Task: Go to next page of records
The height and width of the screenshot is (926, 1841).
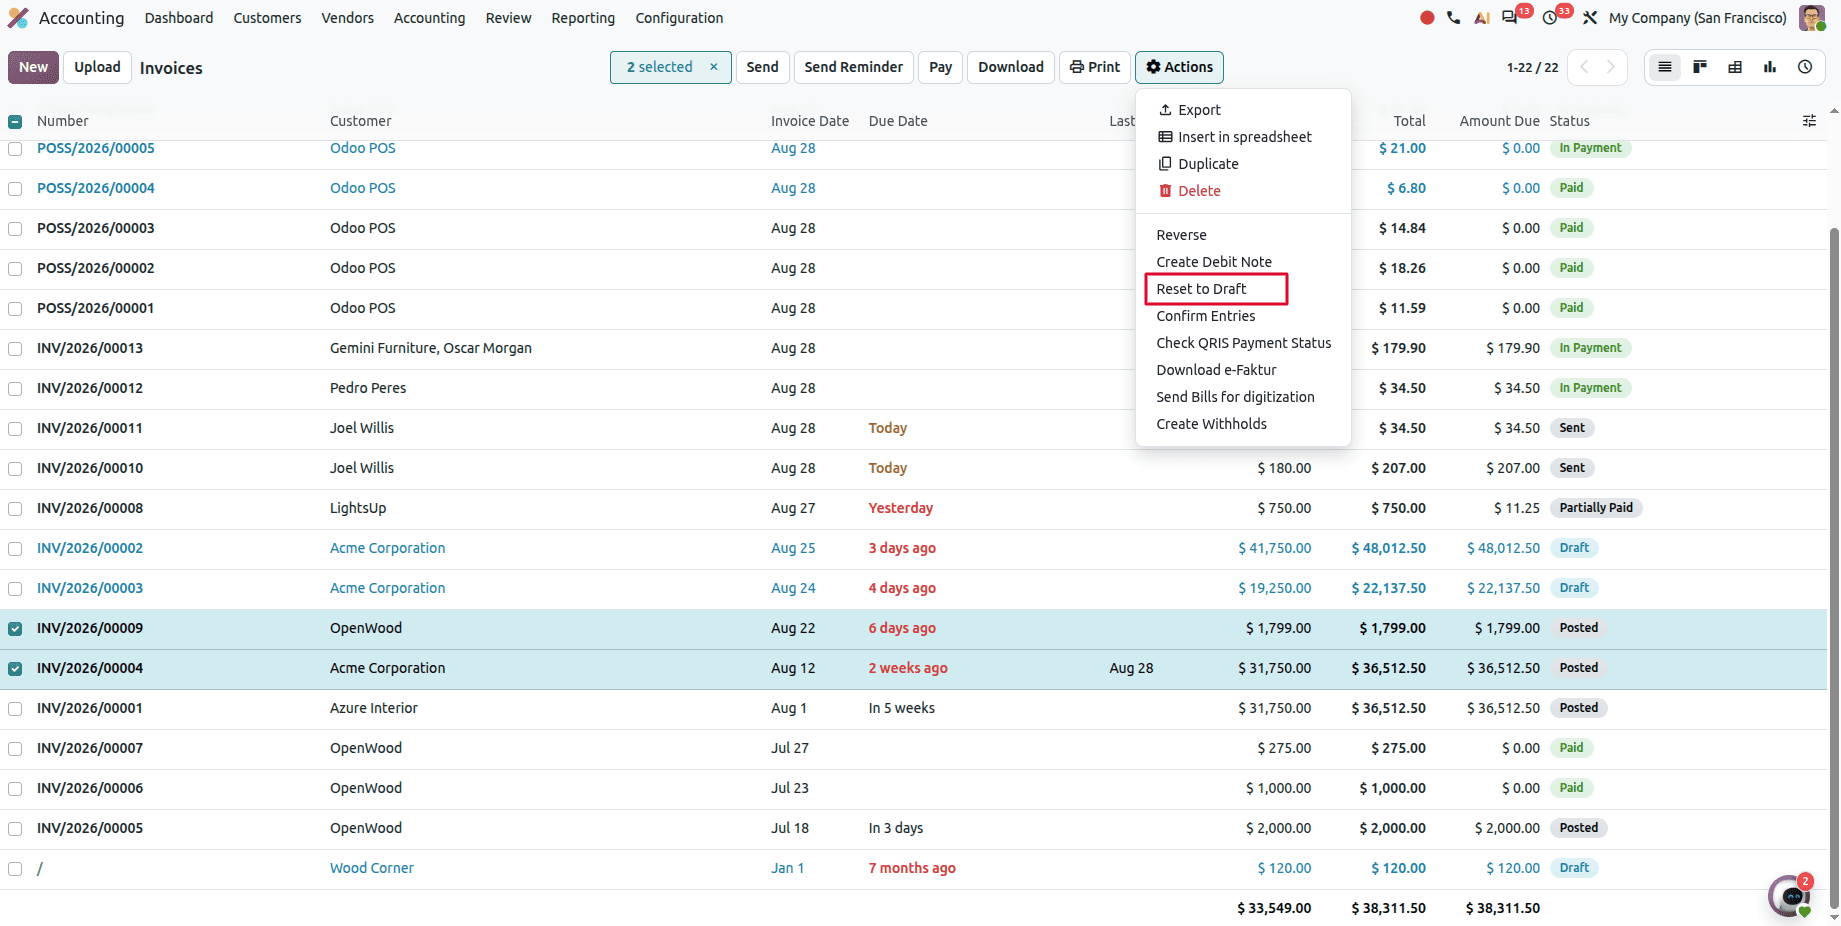Action: [x=1611, y=67]
